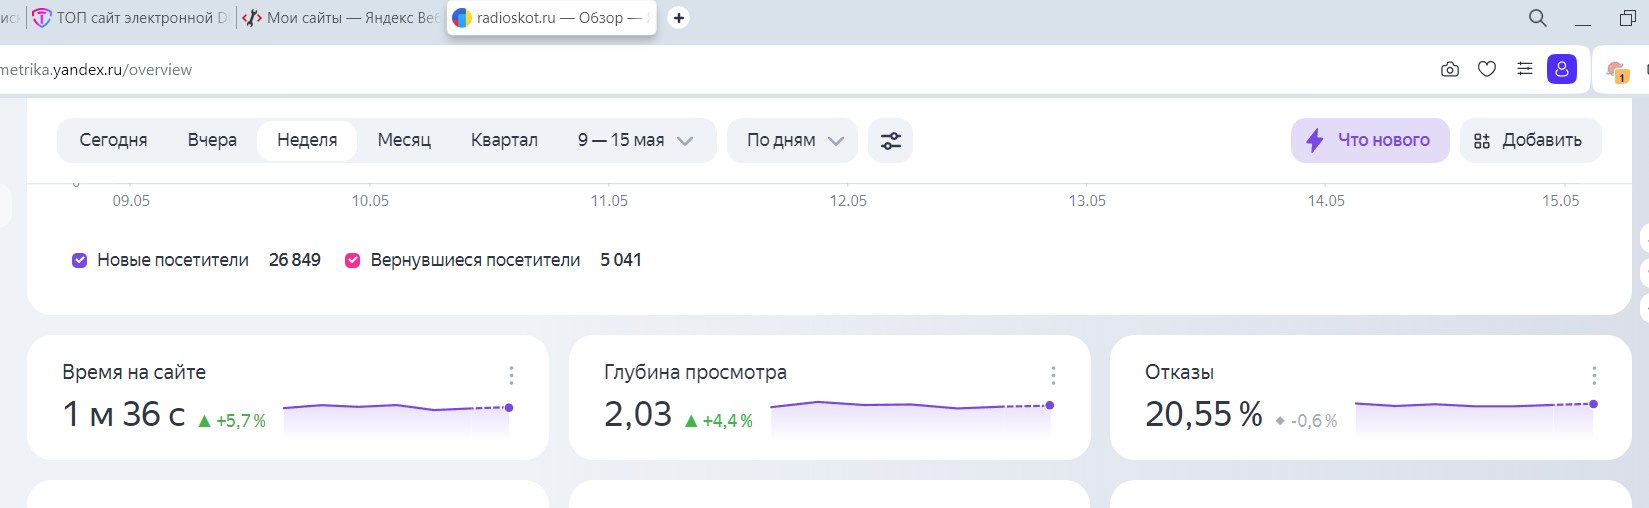The image size is (1649, 508).
Task: Toggle the Вернувшиеся посетители checkbox
Action: click(x=352, y=260)
